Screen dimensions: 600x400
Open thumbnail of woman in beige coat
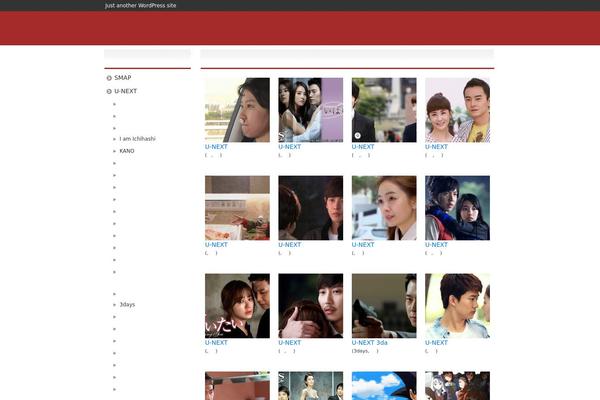pos(384,208)
